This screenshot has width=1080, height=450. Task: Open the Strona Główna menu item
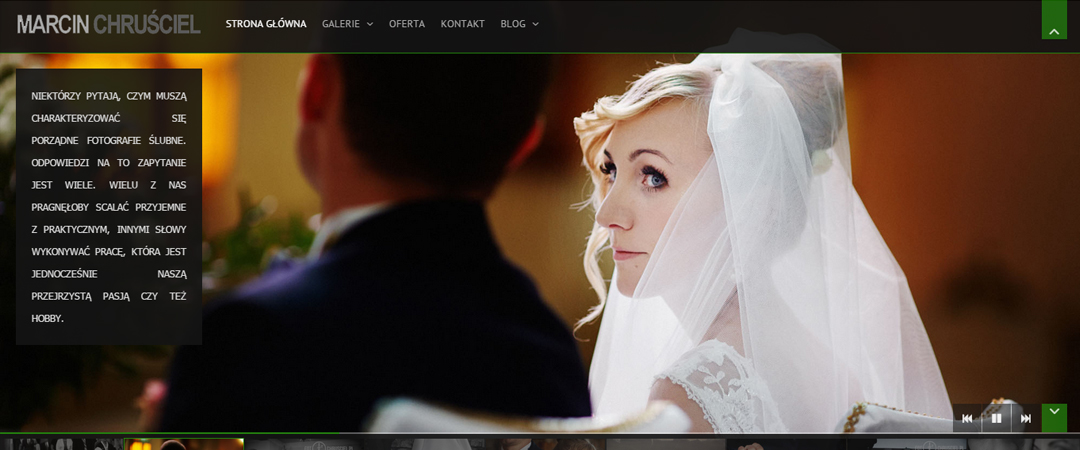coord(266,24)
